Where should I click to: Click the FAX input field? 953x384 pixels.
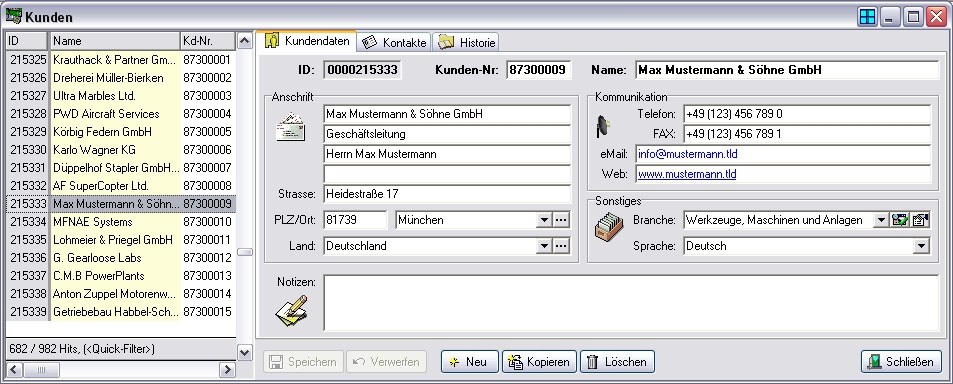tap(807, 134)
